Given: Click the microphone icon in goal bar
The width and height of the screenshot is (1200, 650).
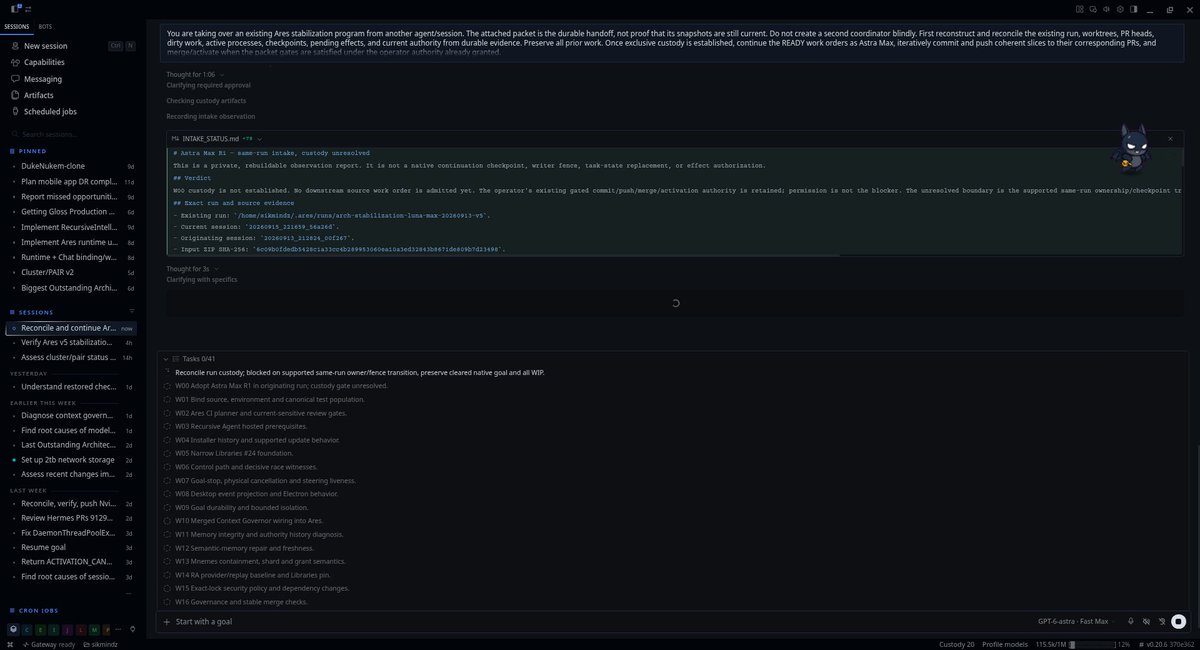Looking at the screenshot, I should pos(1130,621).
